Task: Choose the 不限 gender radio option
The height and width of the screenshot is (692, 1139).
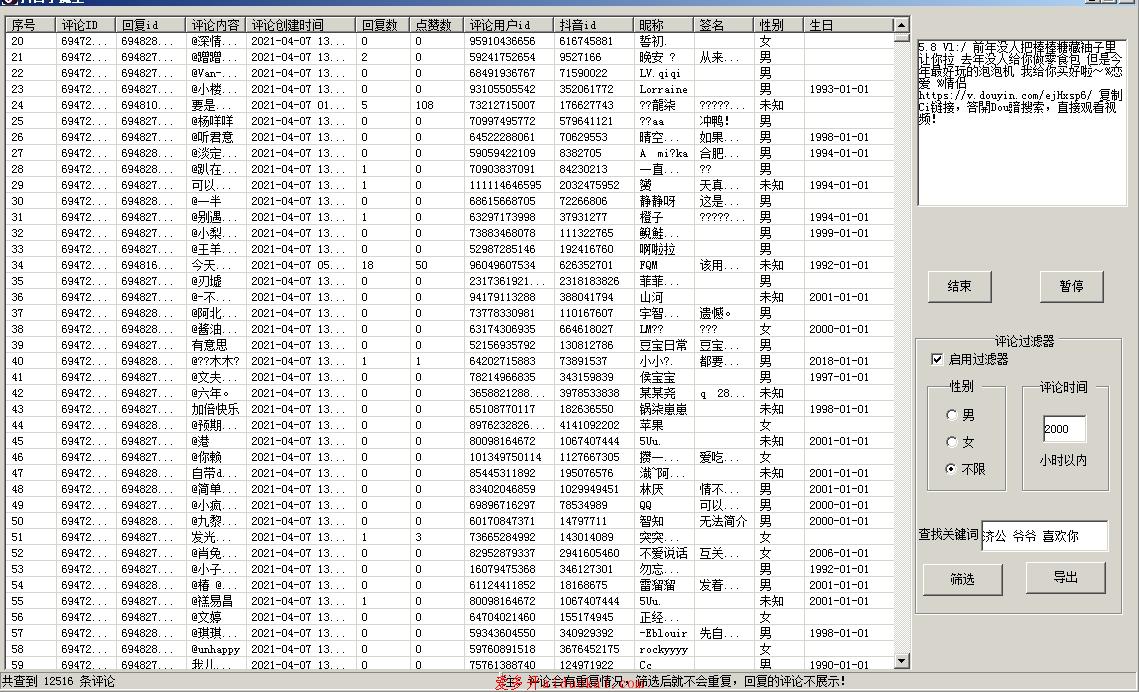Action: (951, 469)
